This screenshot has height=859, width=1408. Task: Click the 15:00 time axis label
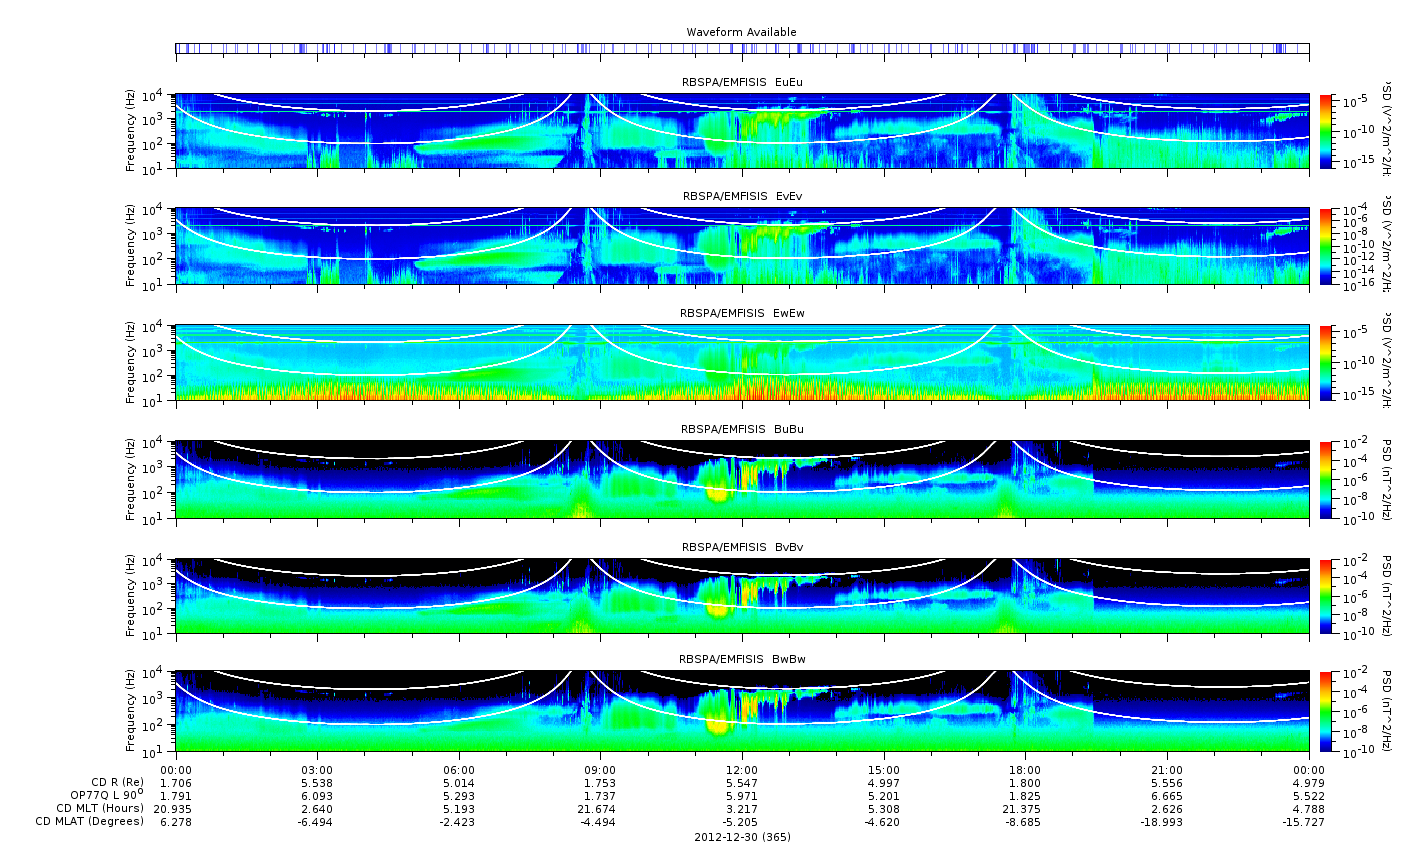(884, 770)
